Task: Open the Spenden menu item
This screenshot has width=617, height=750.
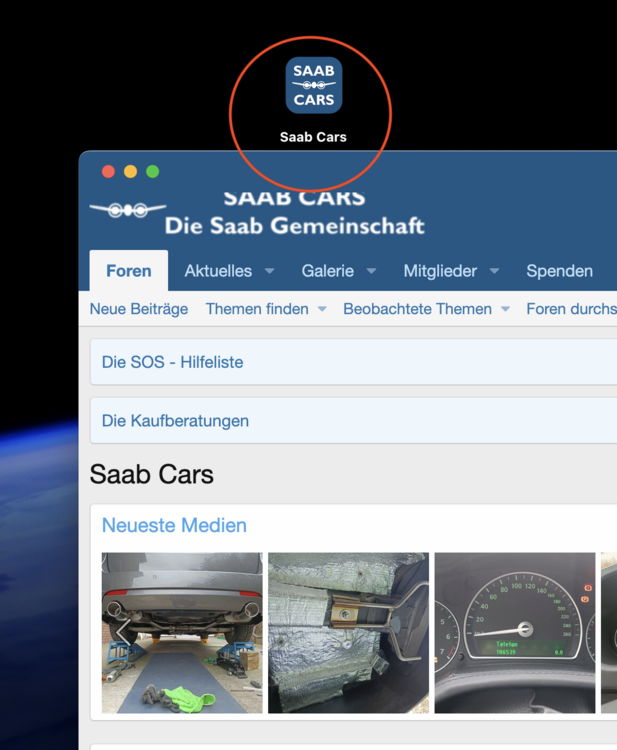Action: [x=560, y=271]
